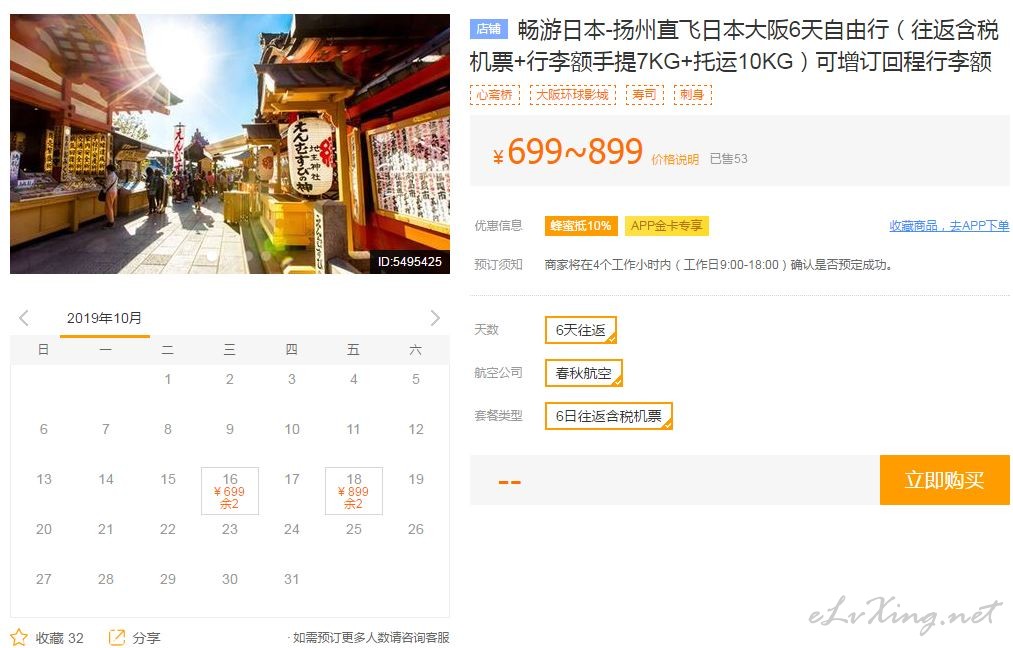Click the share arrow icon
The height and width of the screenshot is (648, 1013).
tap(116, 638)
